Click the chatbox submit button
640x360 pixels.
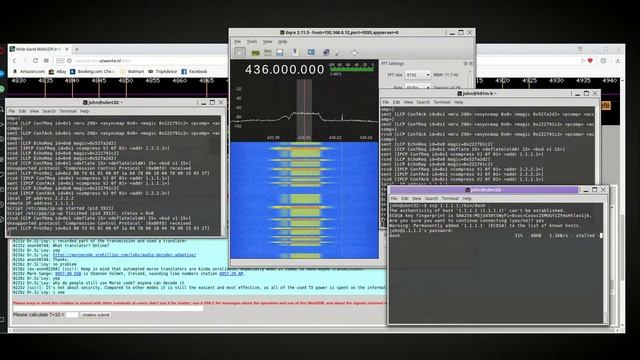[x=96, y=315]
